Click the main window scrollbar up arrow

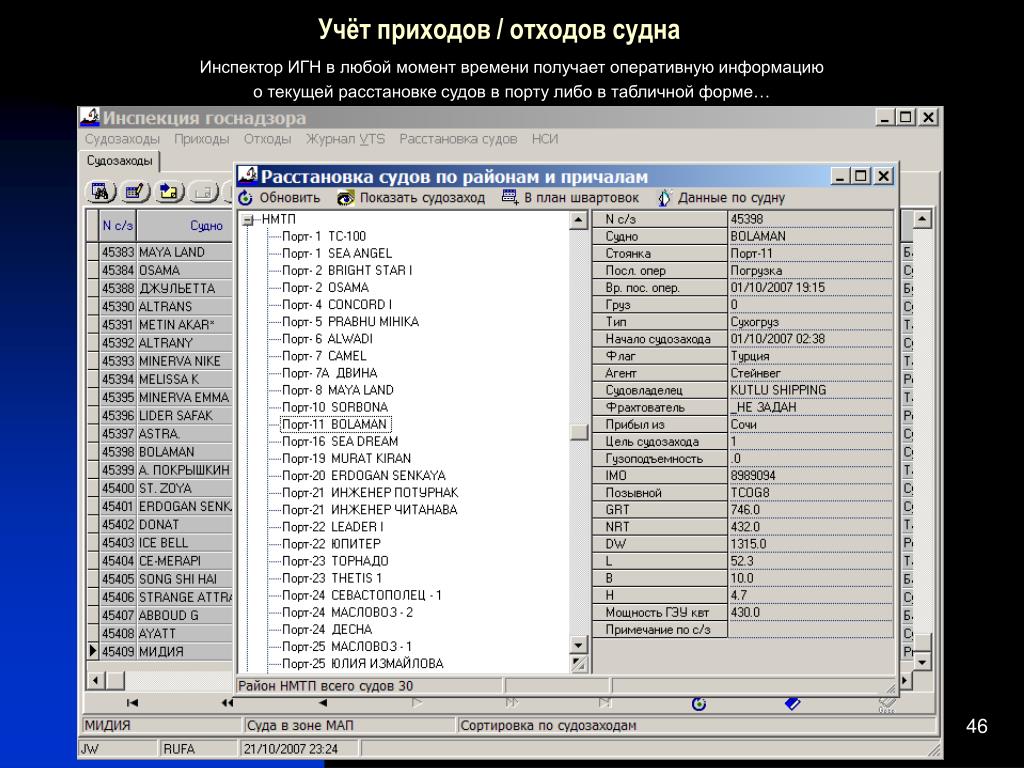pyautogui.click(x=921, y=219)
